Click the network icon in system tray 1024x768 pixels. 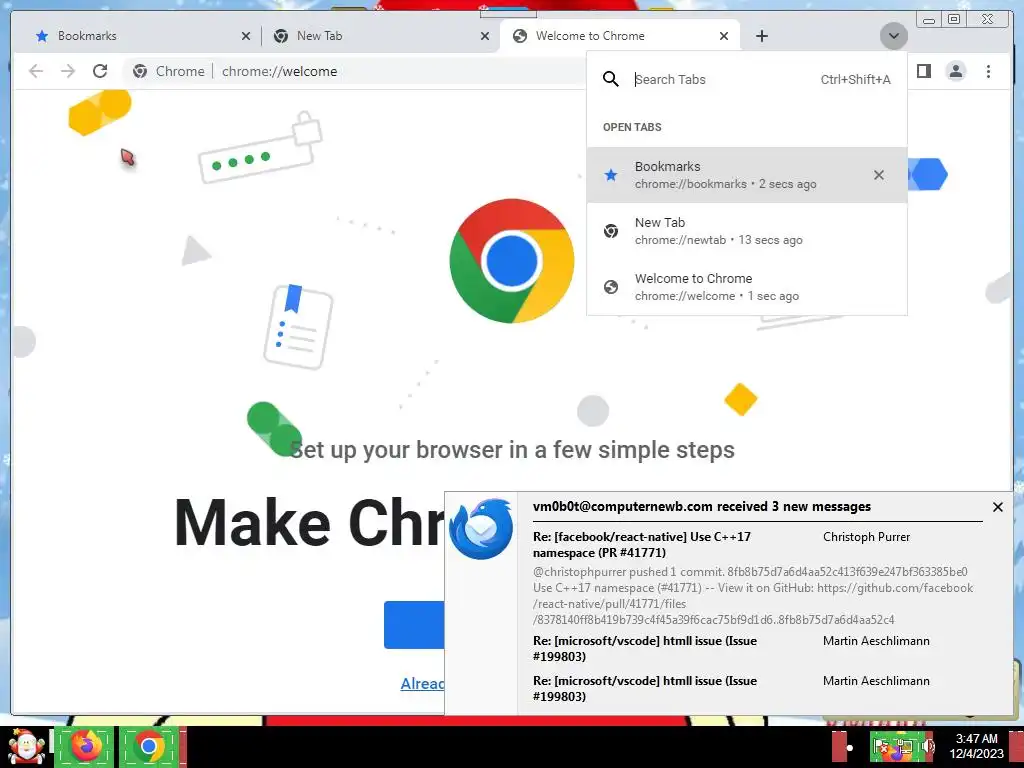click(x=904, y=746)
